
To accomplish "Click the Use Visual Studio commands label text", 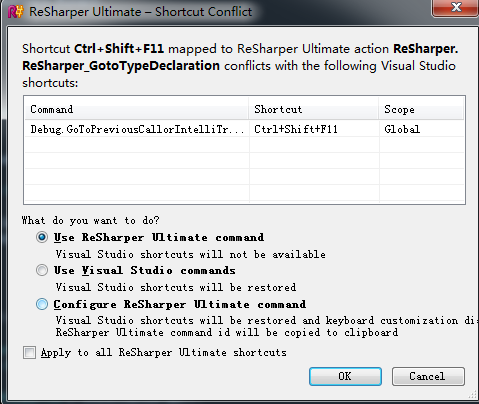I will 145,270.
